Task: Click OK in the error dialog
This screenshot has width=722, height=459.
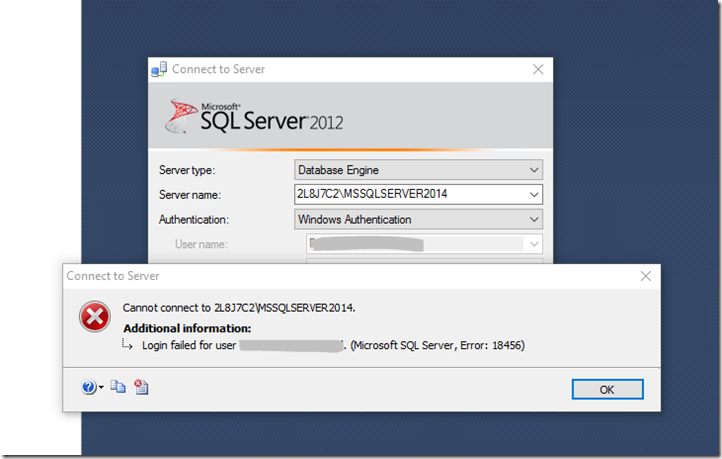Action: (x=607, y=389)
